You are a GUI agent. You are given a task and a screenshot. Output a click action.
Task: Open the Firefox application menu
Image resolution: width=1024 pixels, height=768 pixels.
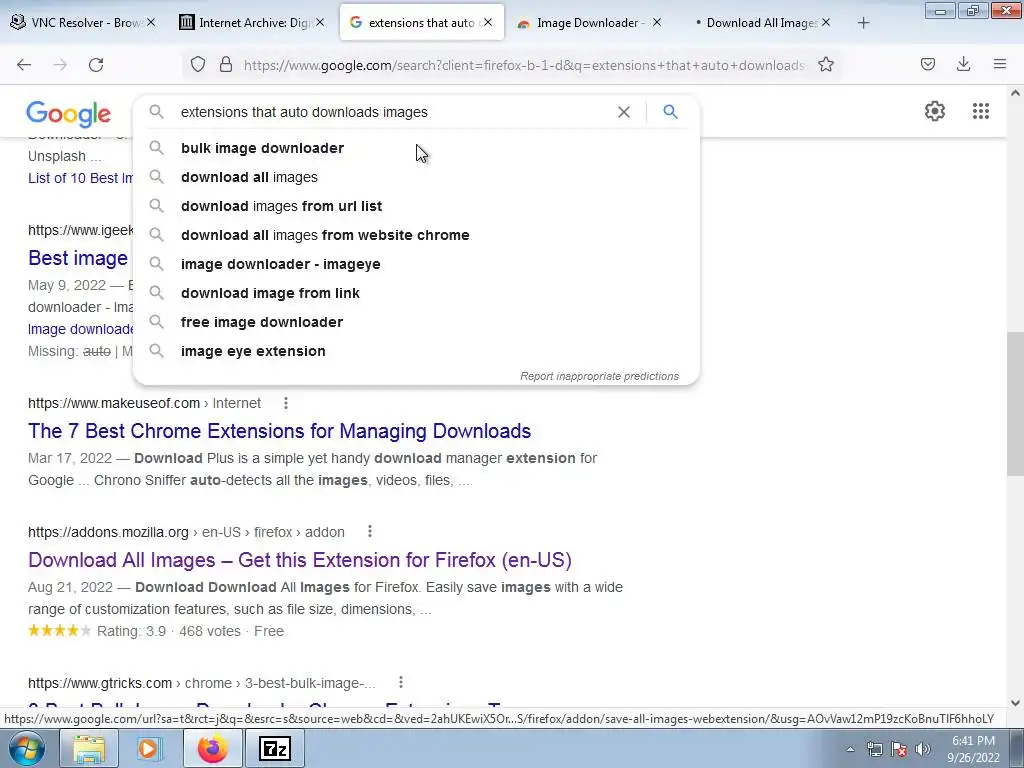1000,64
